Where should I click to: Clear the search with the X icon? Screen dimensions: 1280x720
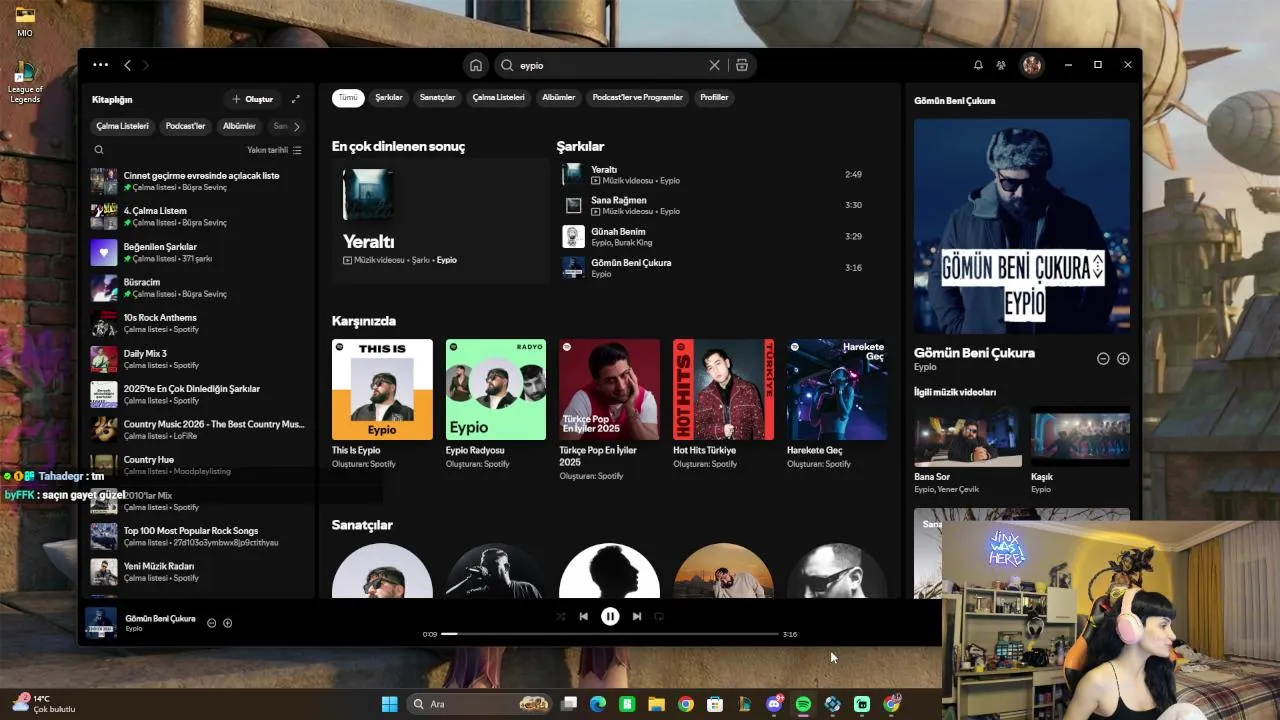[714, 65]
